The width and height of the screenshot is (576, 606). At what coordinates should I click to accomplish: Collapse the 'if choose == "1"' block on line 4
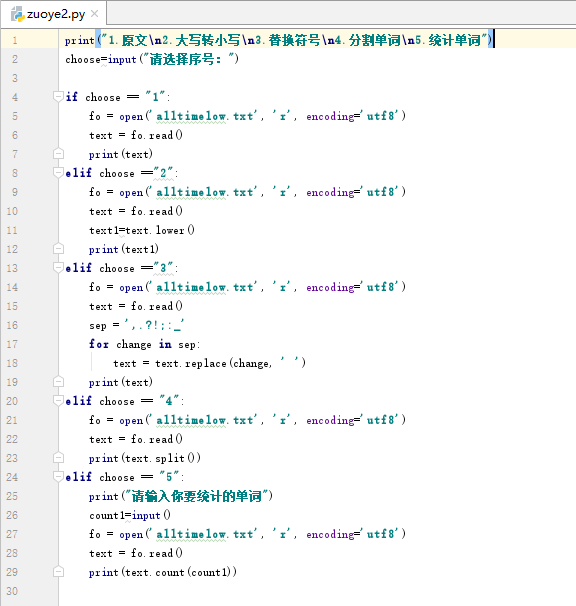pyautogui.click(x=58, y=96)
